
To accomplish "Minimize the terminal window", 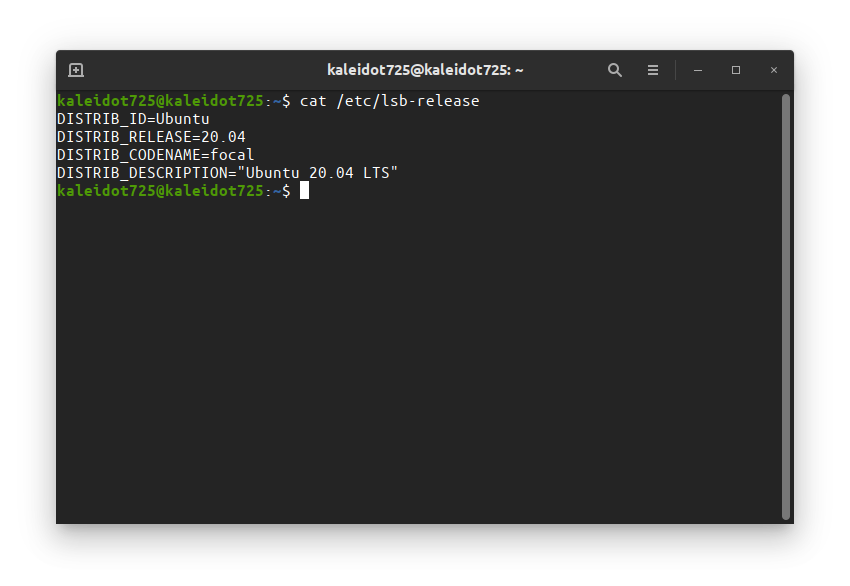I will [698, 70].
